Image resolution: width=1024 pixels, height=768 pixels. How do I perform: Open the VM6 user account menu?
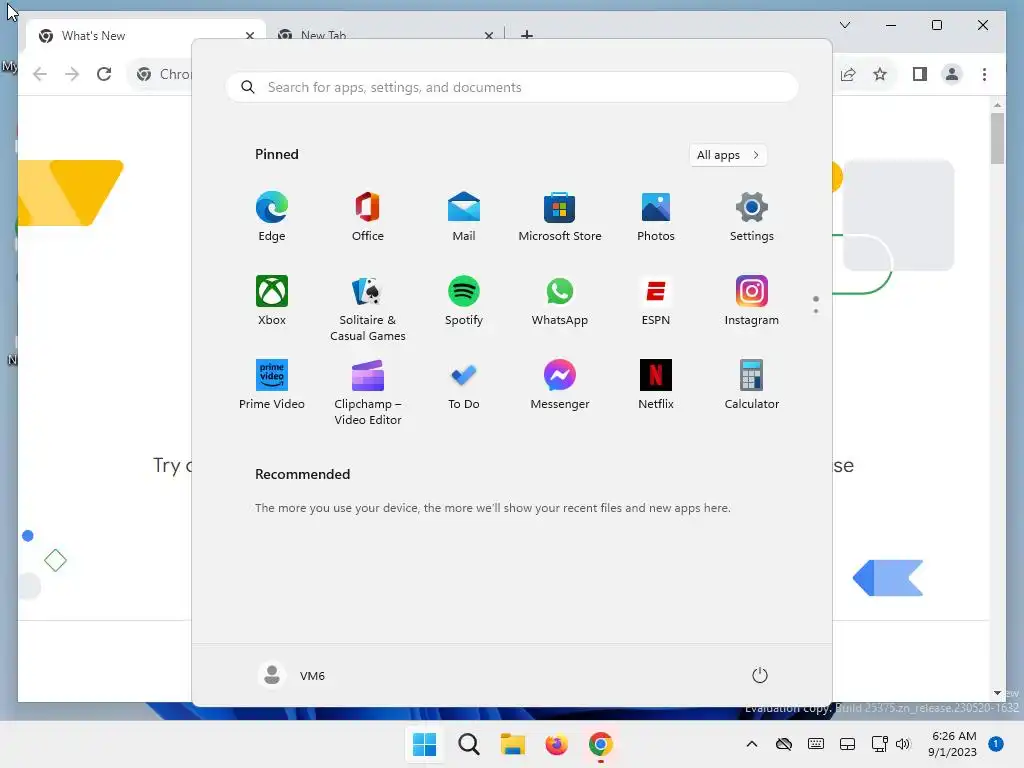[291, 675]
